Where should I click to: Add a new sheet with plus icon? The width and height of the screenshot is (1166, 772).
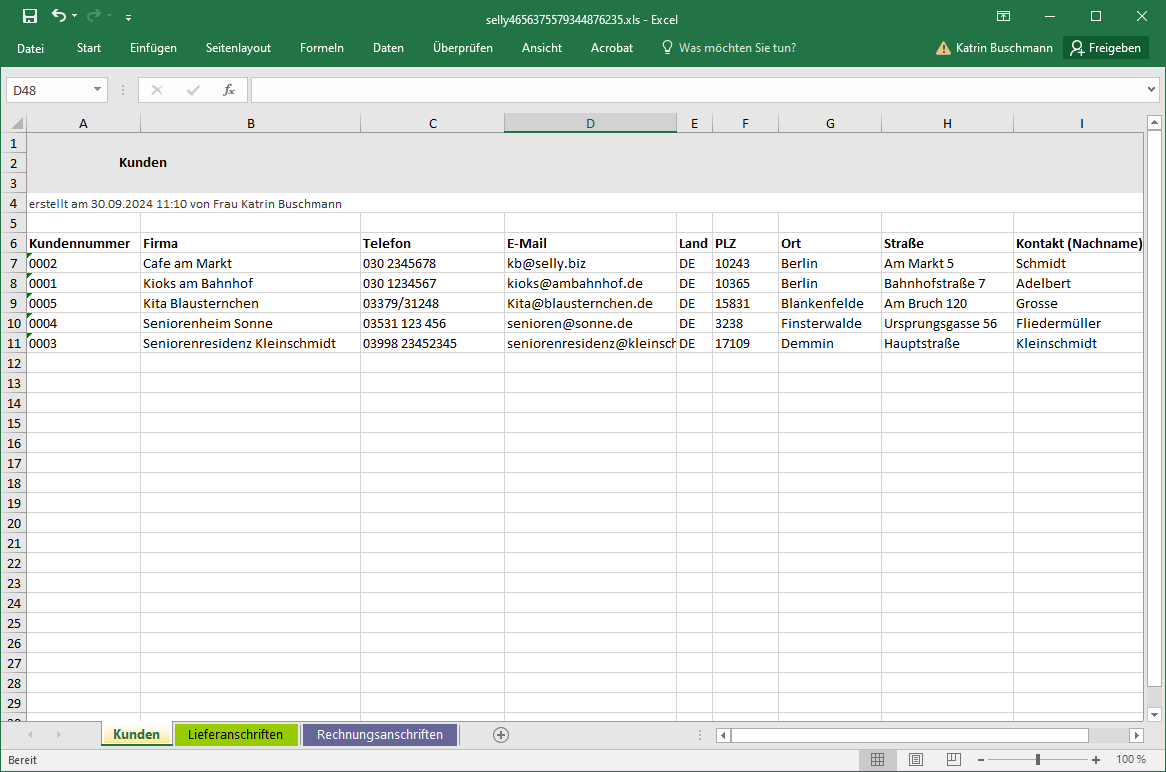(x=501, y=735)
